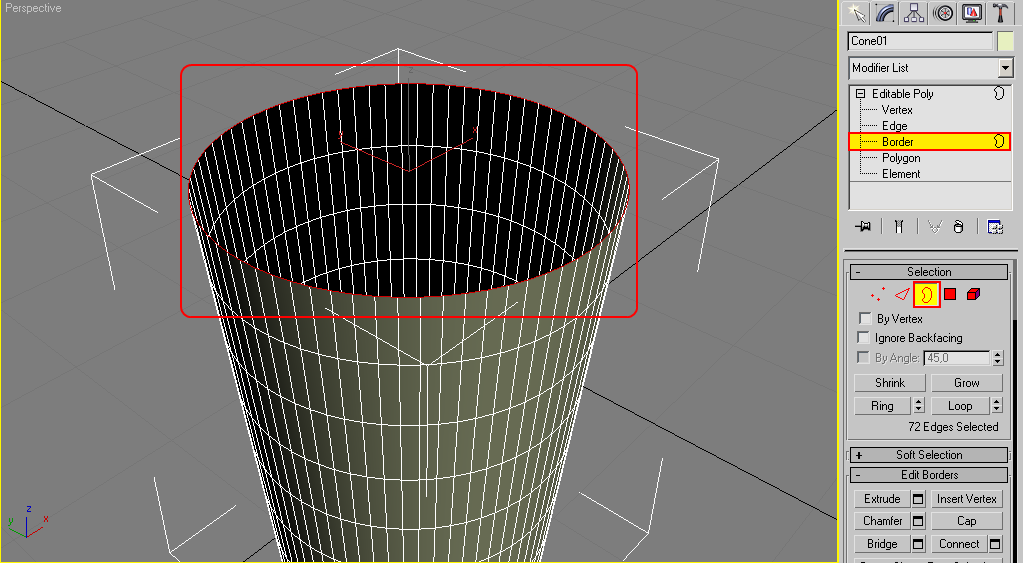This screenshot has height=563, width=1023.
Task: Click the Insert Vertex button
Action: pos(966,499)
